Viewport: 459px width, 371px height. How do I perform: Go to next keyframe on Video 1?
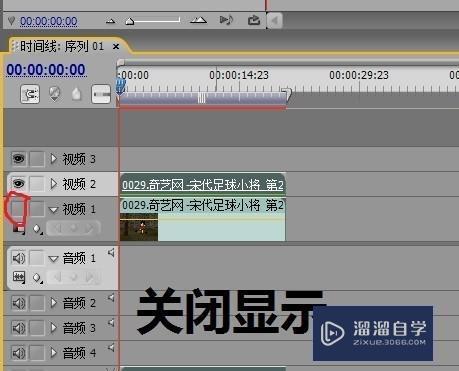tap(89, 228)
